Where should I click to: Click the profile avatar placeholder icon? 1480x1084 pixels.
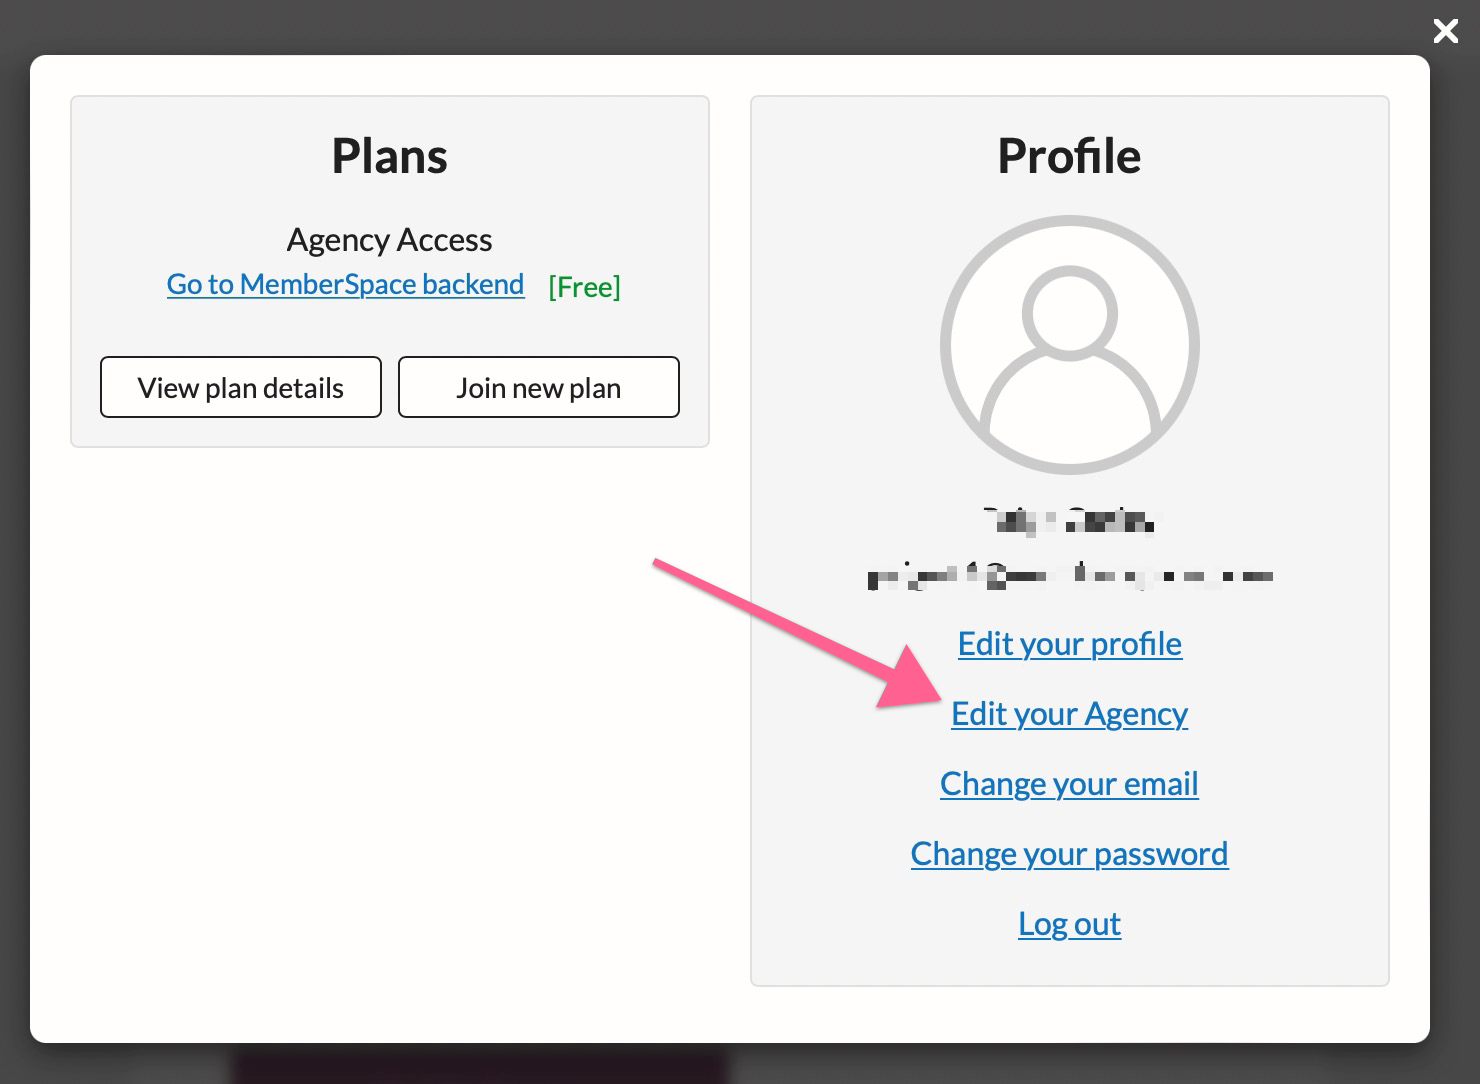tap(1068, 344)
